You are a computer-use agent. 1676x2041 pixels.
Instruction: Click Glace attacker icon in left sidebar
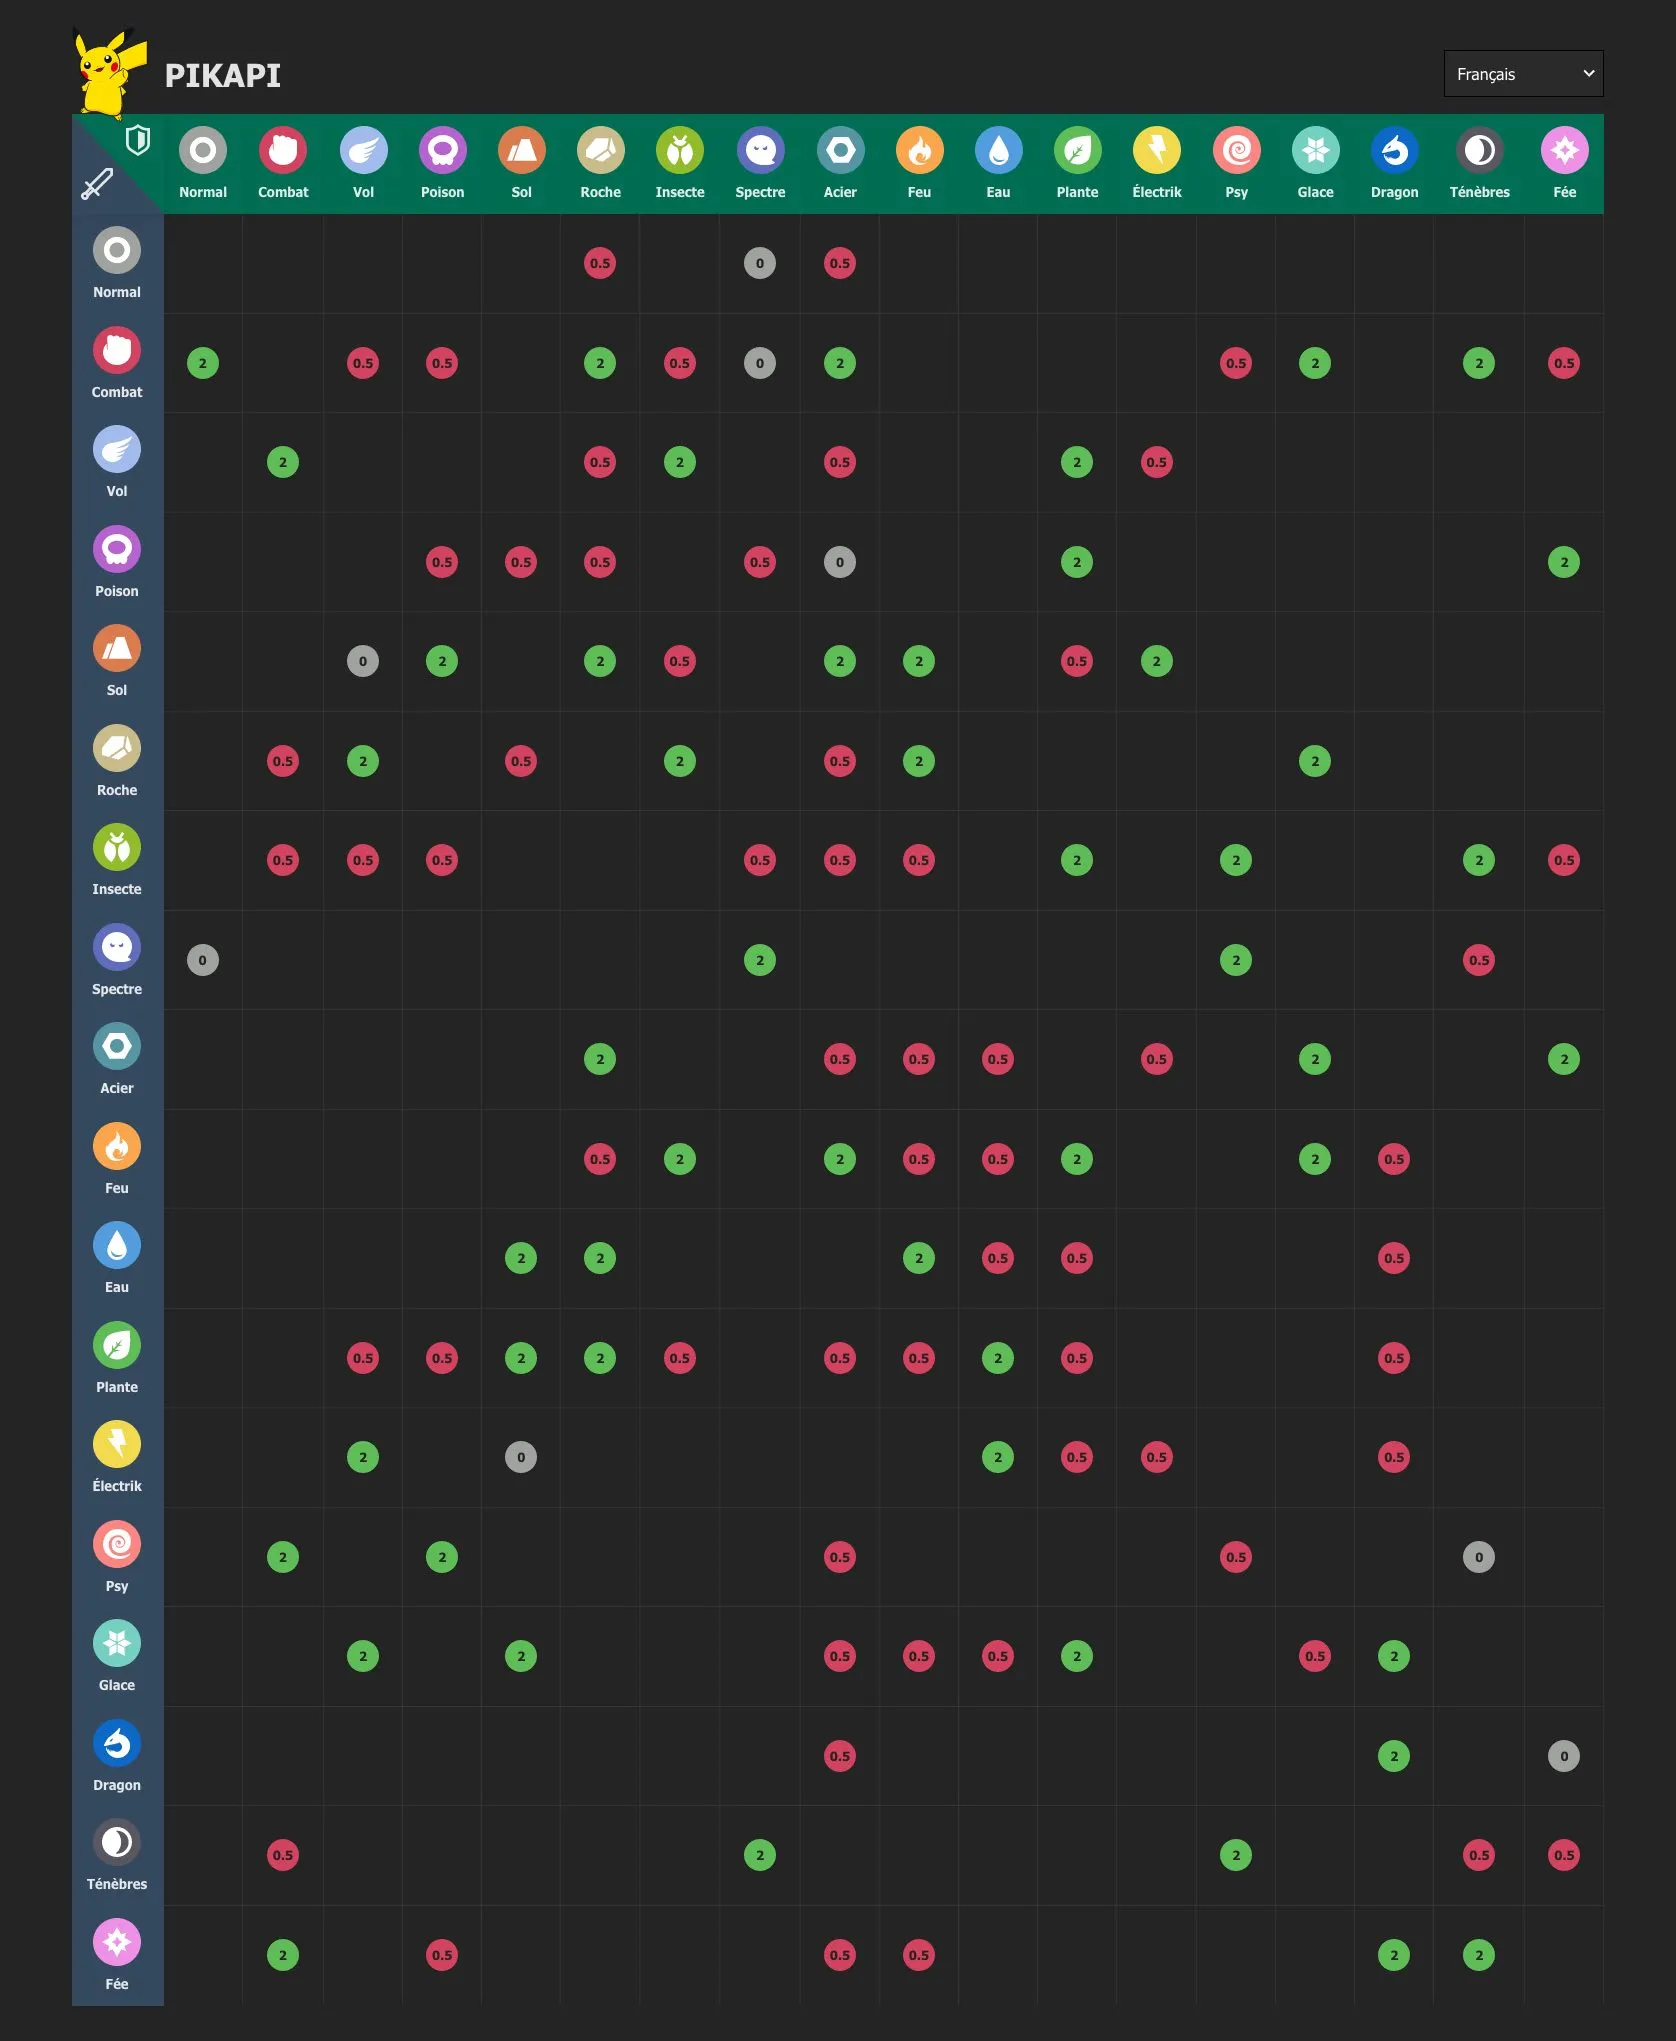(x=117, y=1643)
